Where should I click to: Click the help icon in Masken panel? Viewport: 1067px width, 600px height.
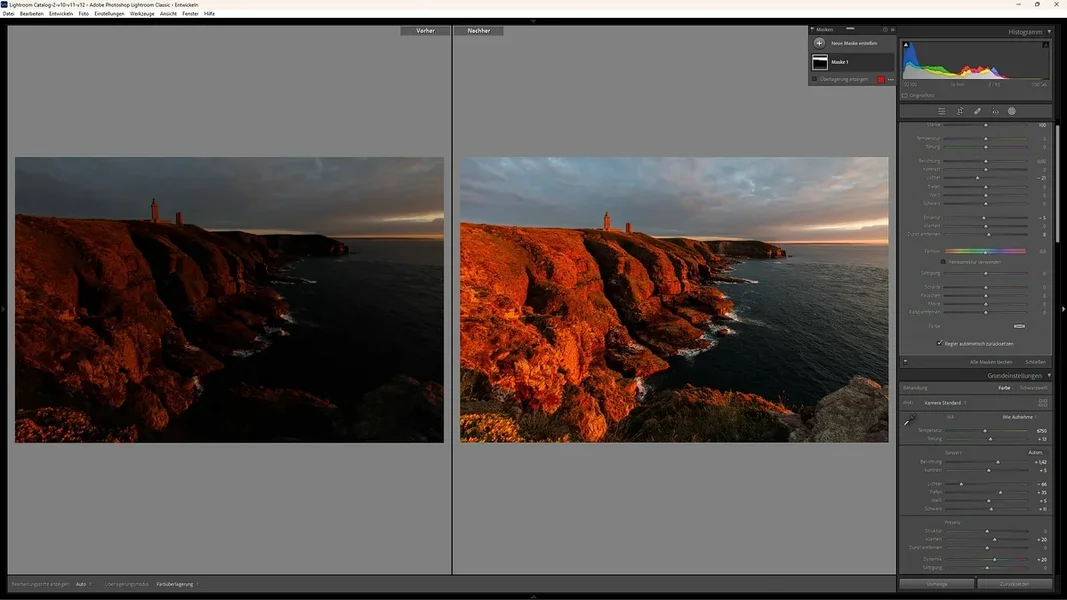click(885, 30)
